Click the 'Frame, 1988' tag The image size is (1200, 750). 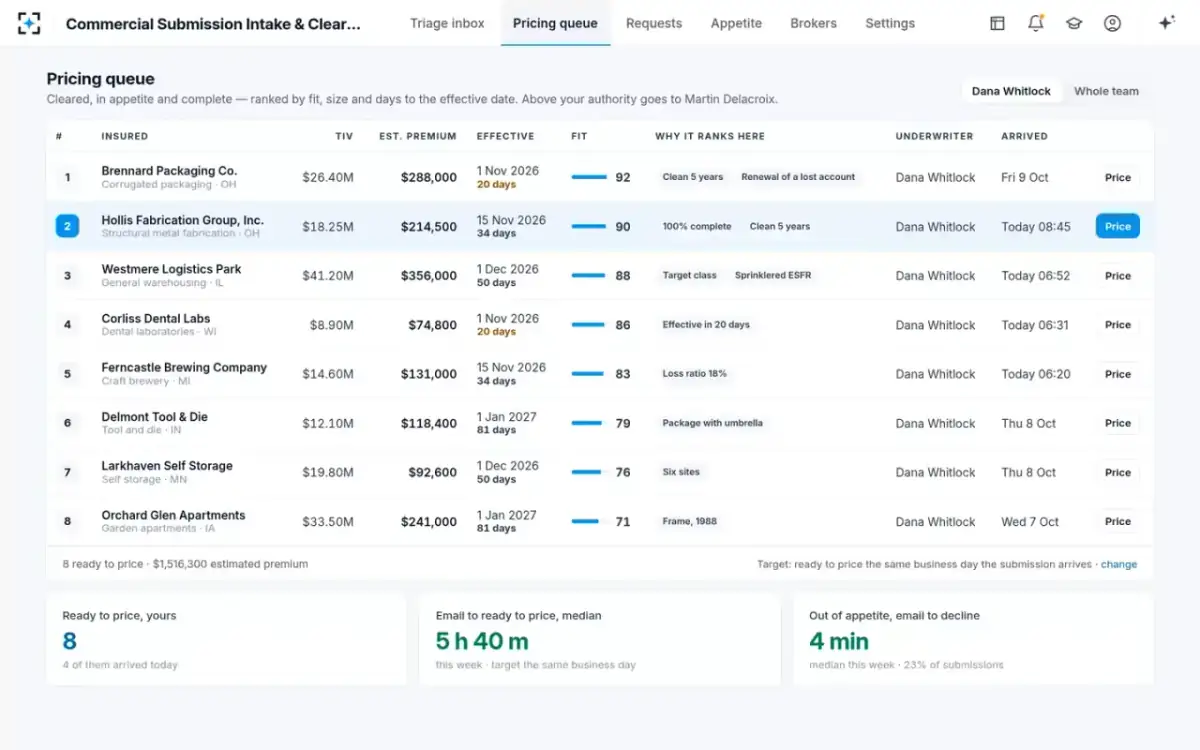(x=689, y=521)
